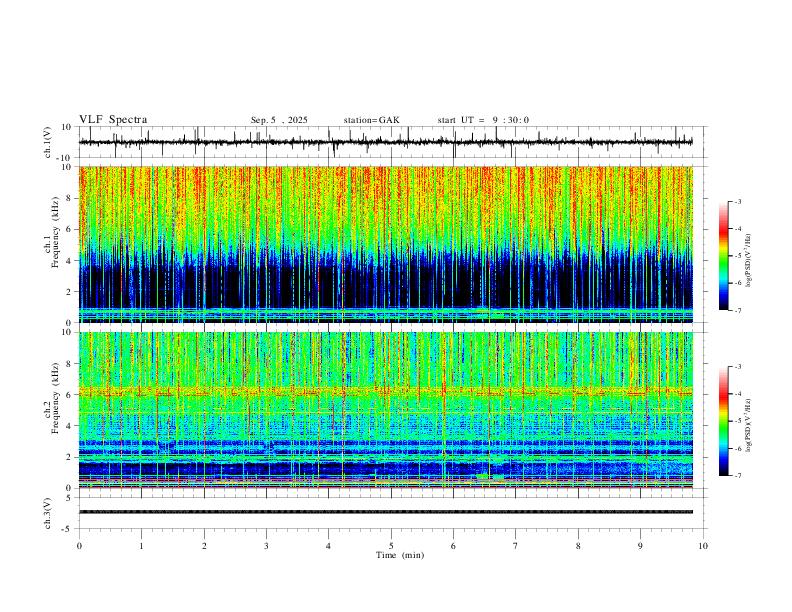792x612 pixels.
Task: Click the time axis tick label "7"
Action: point(516,546)
